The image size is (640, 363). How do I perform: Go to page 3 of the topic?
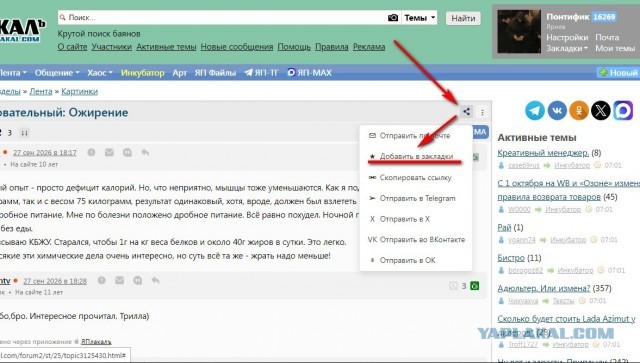pyautogui.click(x=9, y=133)
